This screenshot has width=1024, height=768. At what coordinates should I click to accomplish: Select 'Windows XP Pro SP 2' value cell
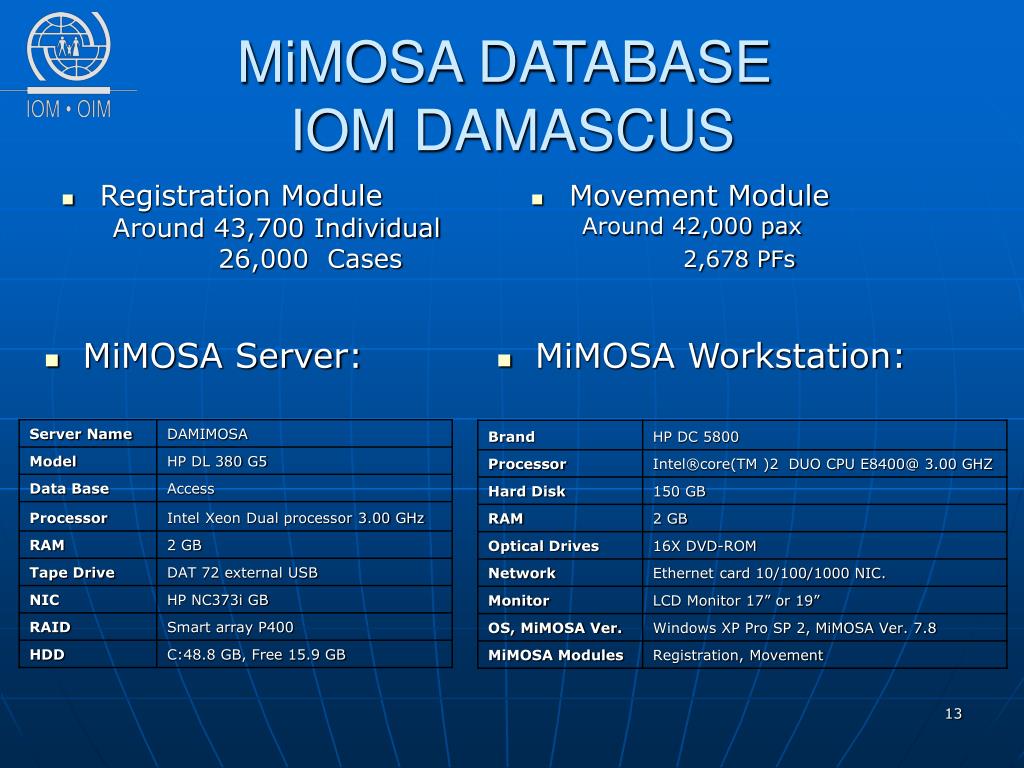coord(825,628)
